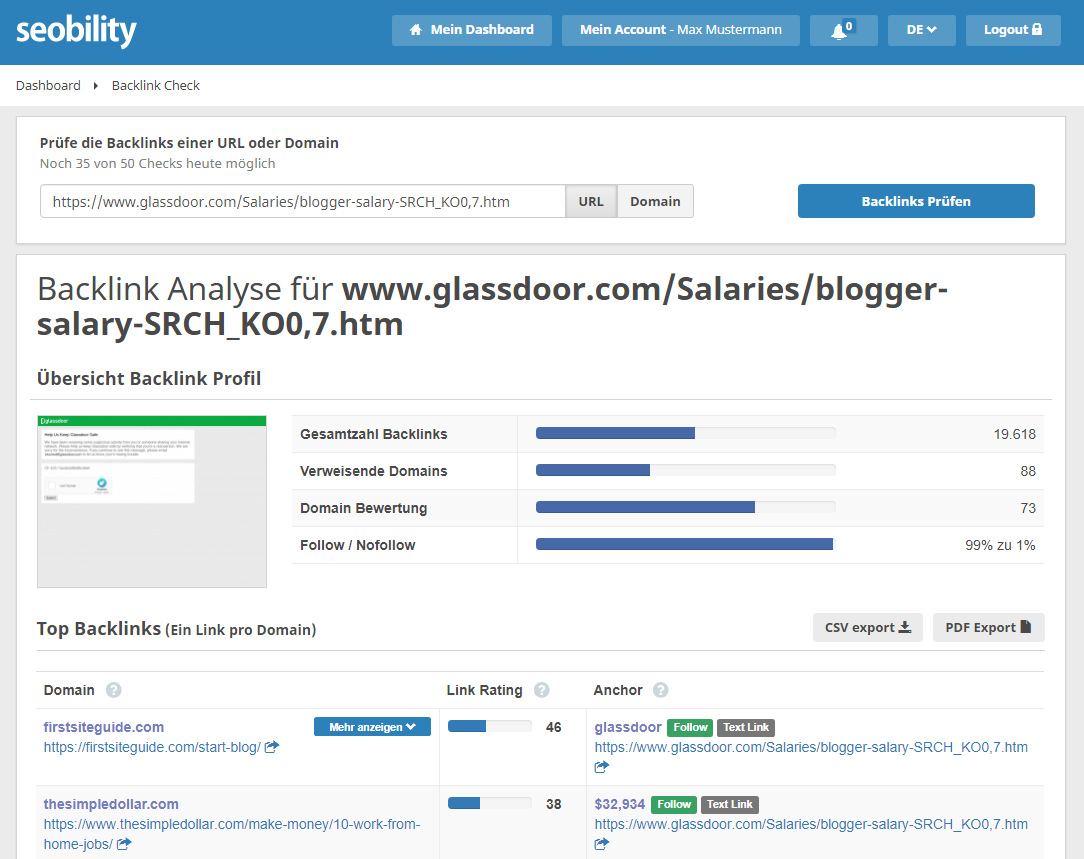Click the link rating bar showing 46
The width and height of the screenshot is (1084, 859).
point(489,726)
